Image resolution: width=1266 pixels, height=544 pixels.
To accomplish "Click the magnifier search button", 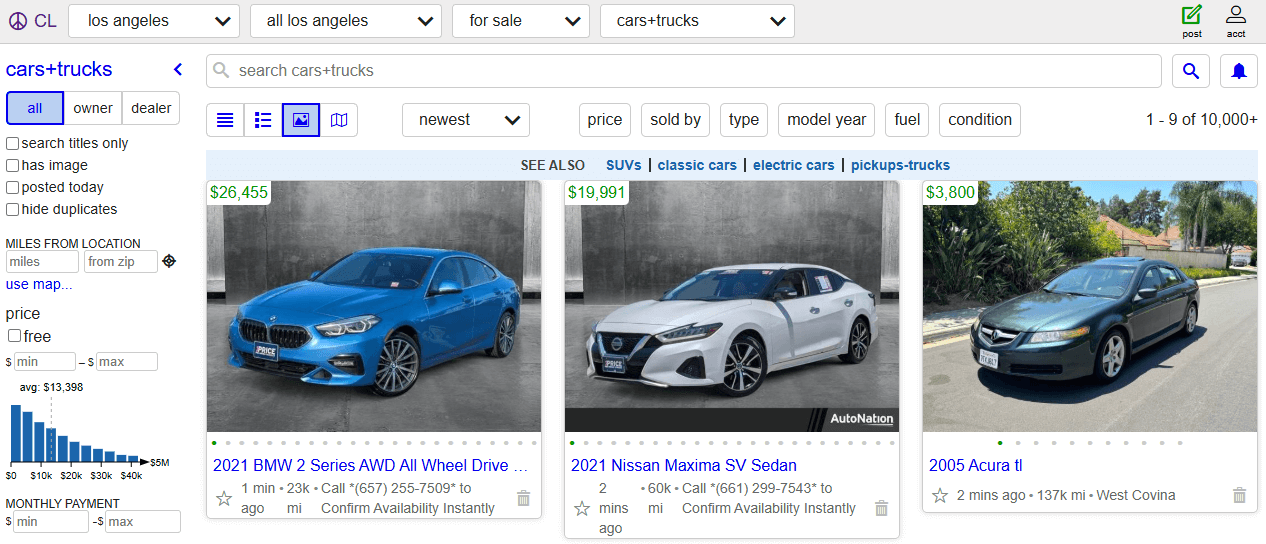I will pos(1190,71).
